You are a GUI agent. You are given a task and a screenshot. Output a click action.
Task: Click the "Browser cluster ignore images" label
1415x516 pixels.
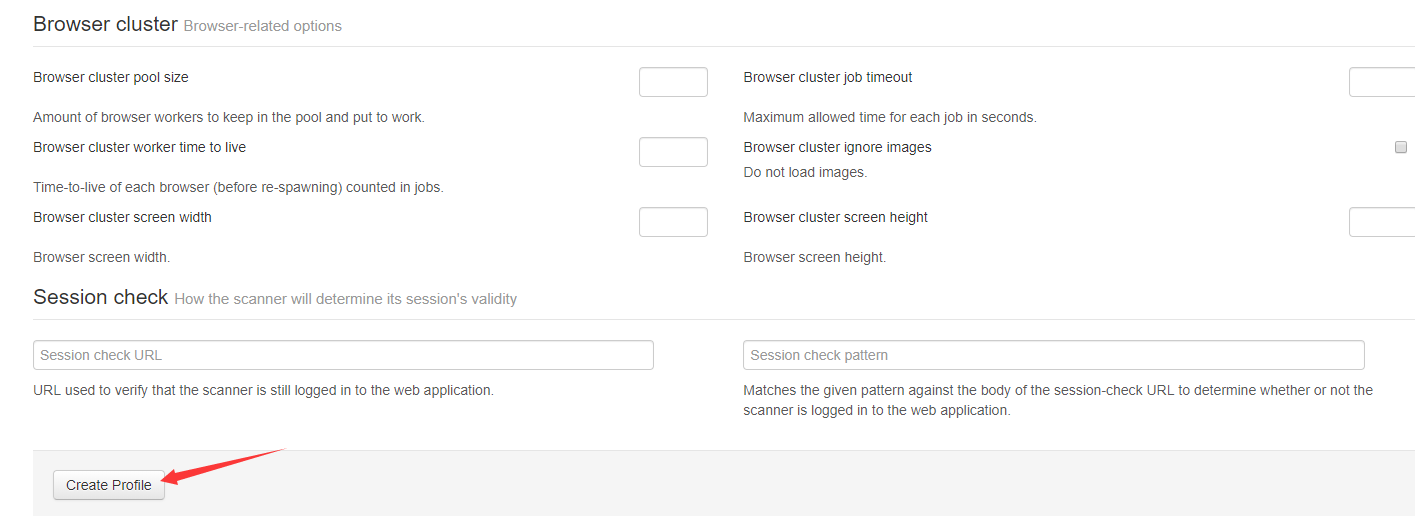click(x=837, y=147)
